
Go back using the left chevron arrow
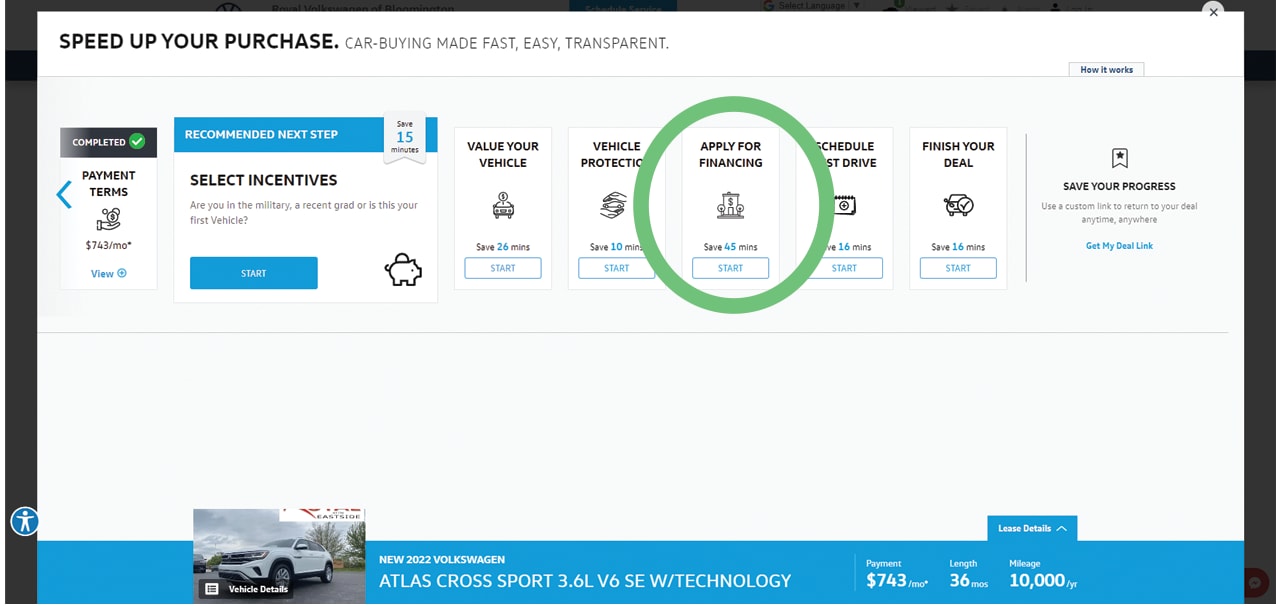click(64, 194)
